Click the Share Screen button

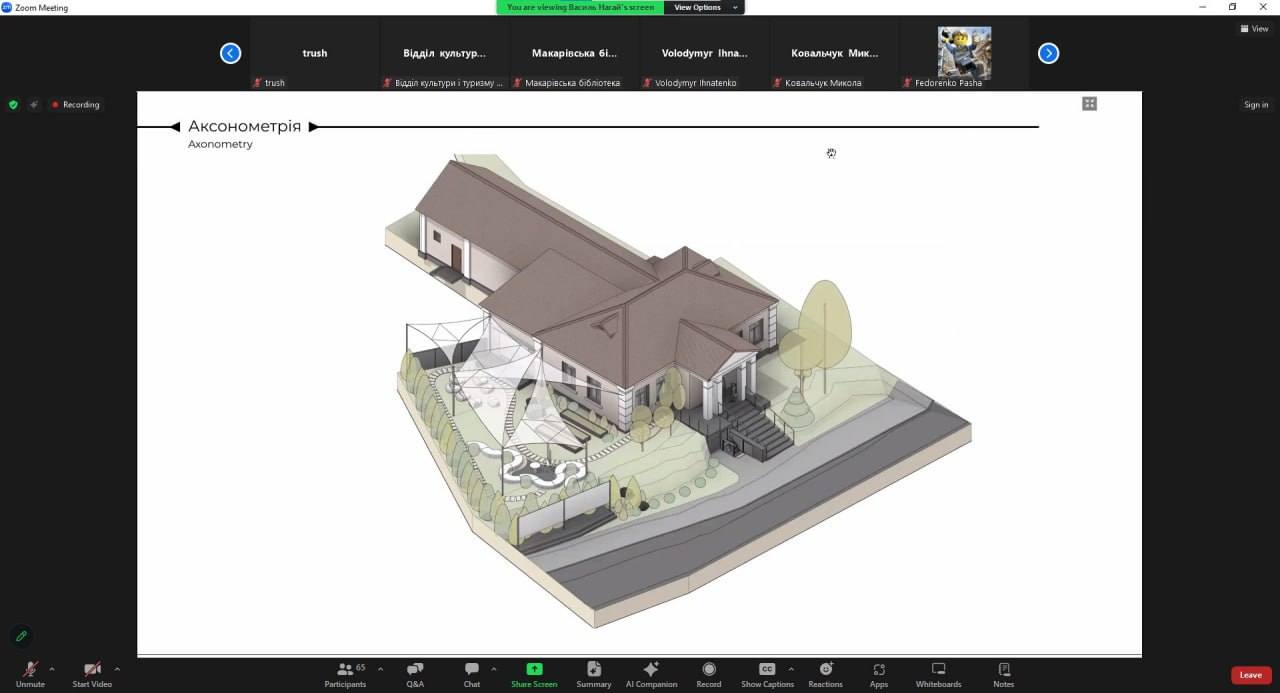click(534, 674)
